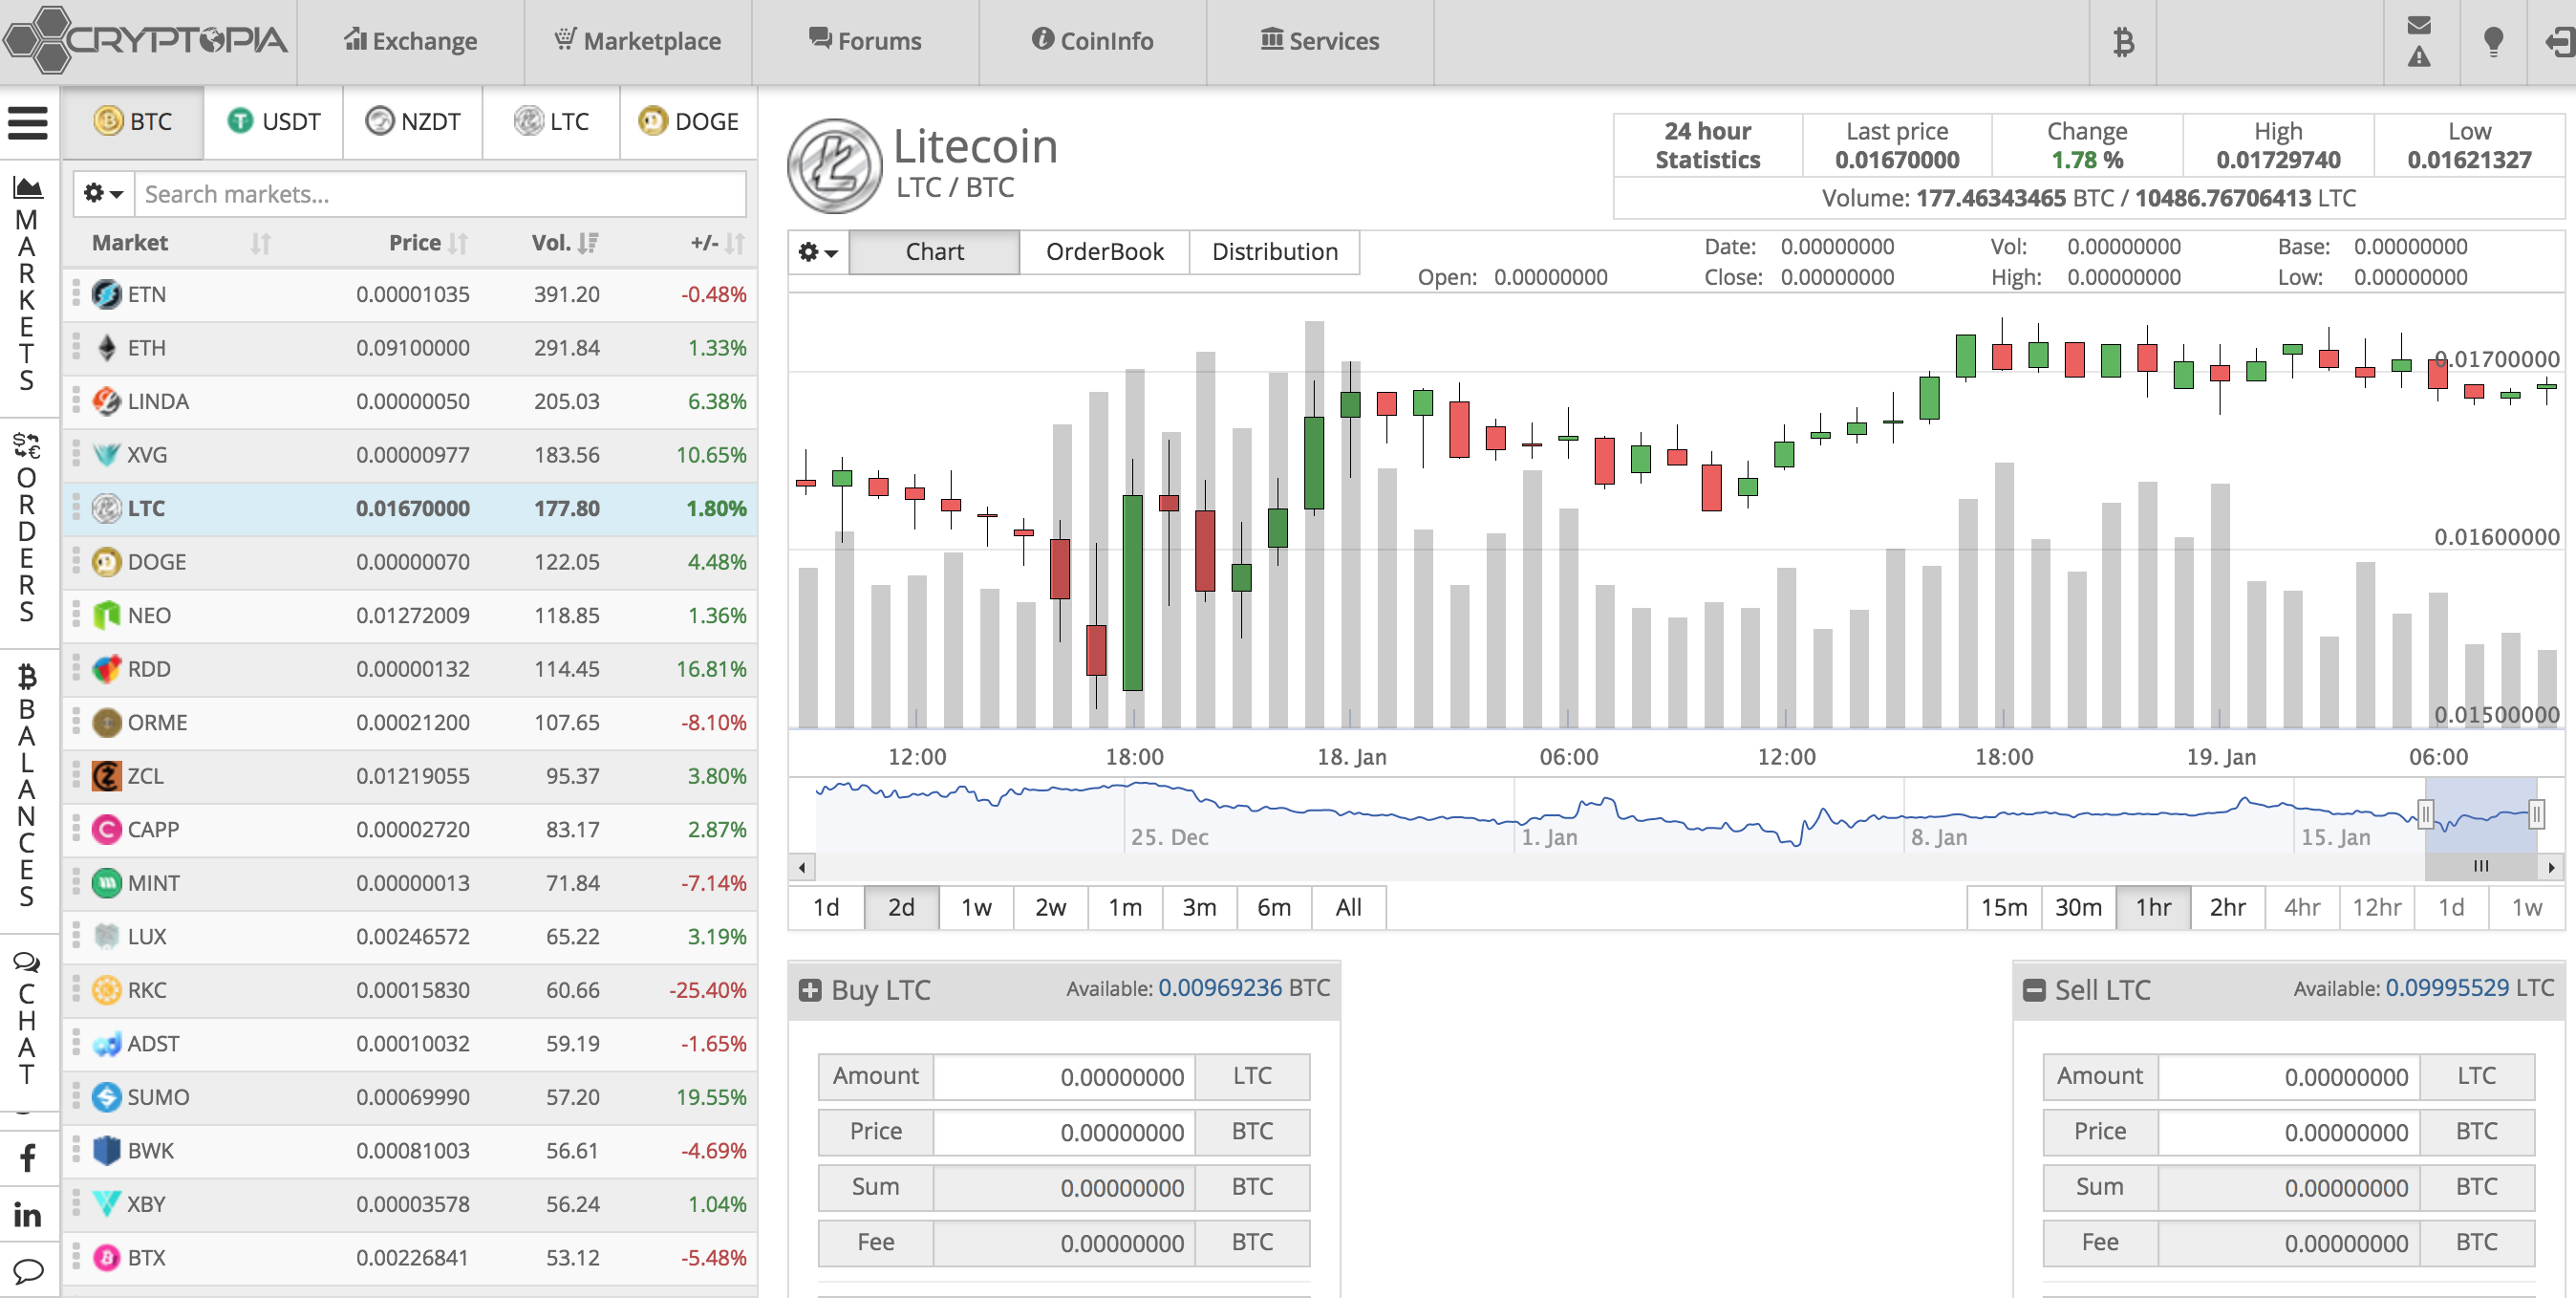Sort markets by Market name column
Viewport: 2576px width, 1298px height.
(179, 243)
